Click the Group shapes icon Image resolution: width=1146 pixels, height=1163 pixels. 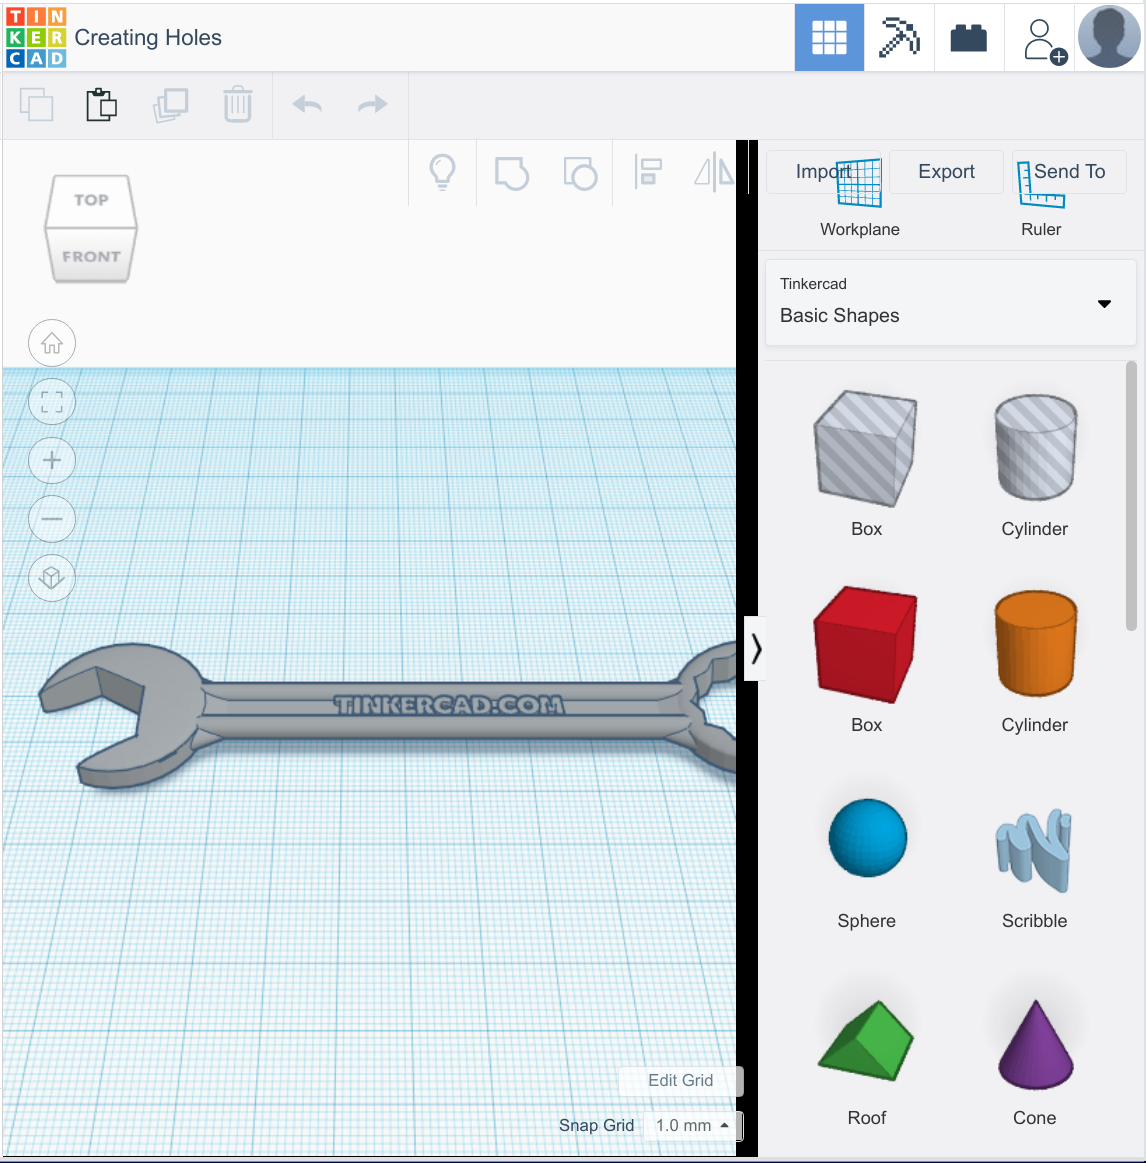512,174
